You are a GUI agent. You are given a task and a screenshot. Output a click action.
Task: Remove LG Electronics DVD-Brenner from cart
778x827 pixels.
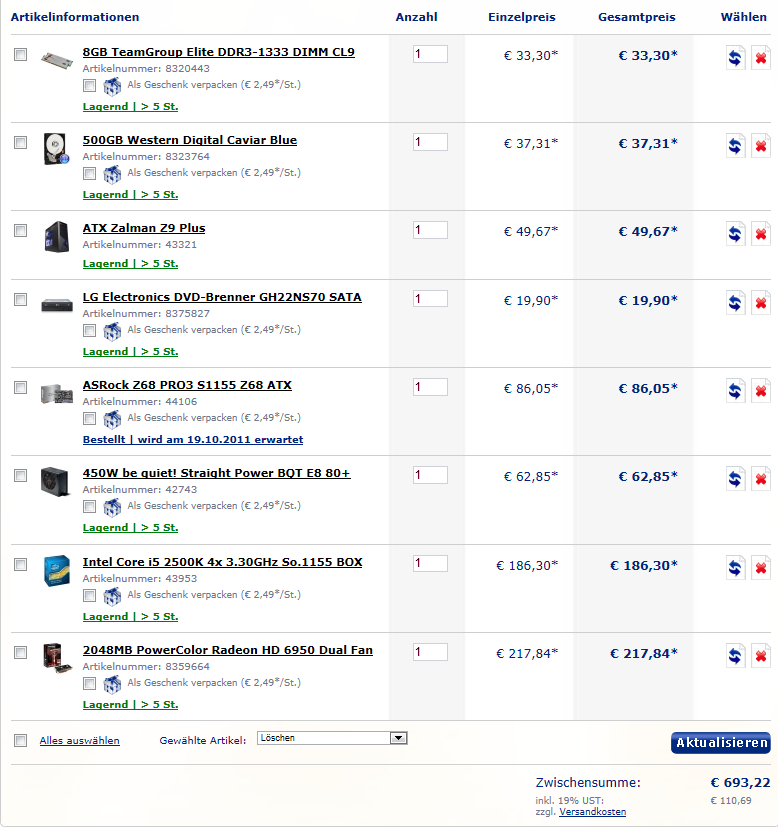click(761, 303)
